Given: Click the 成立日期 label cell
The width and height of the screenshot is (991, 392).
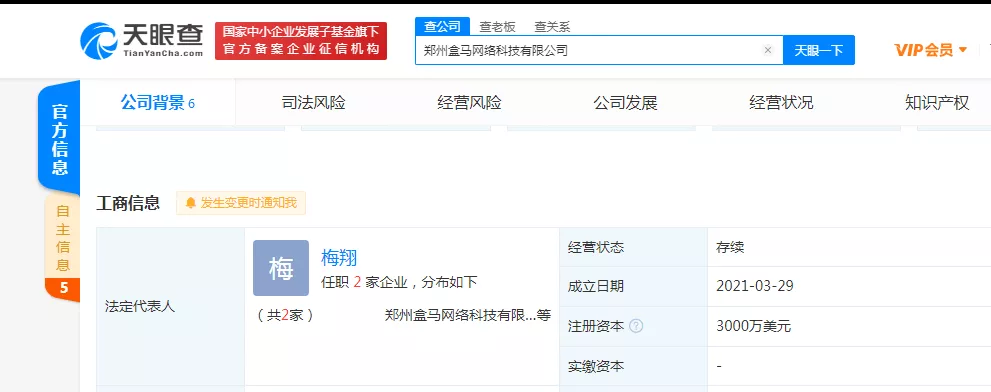Looking at the screenshot, I should point(633,286).
